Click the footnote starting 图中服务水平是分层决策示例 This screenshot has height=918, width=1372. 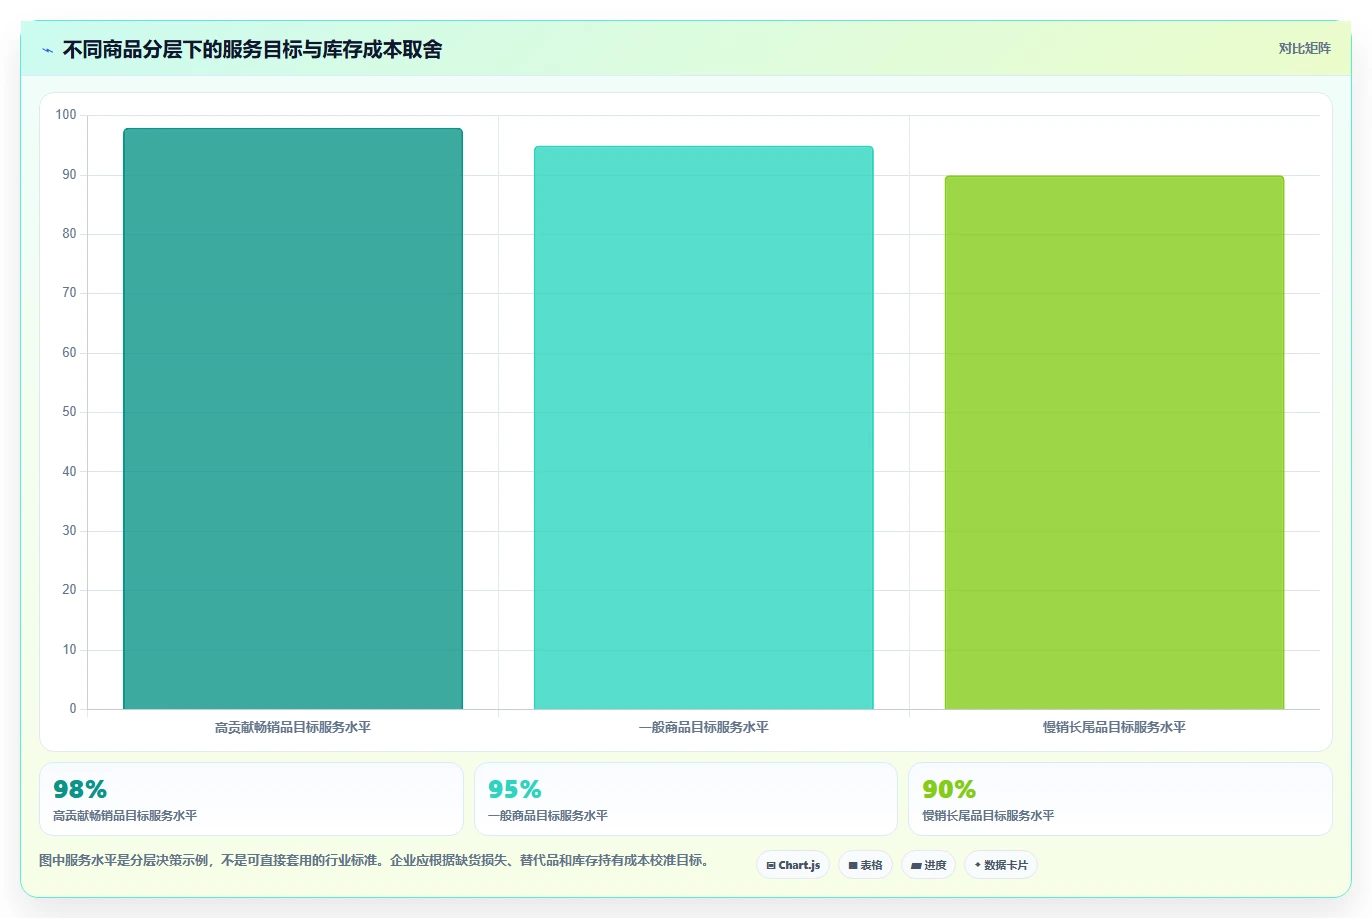374,860
